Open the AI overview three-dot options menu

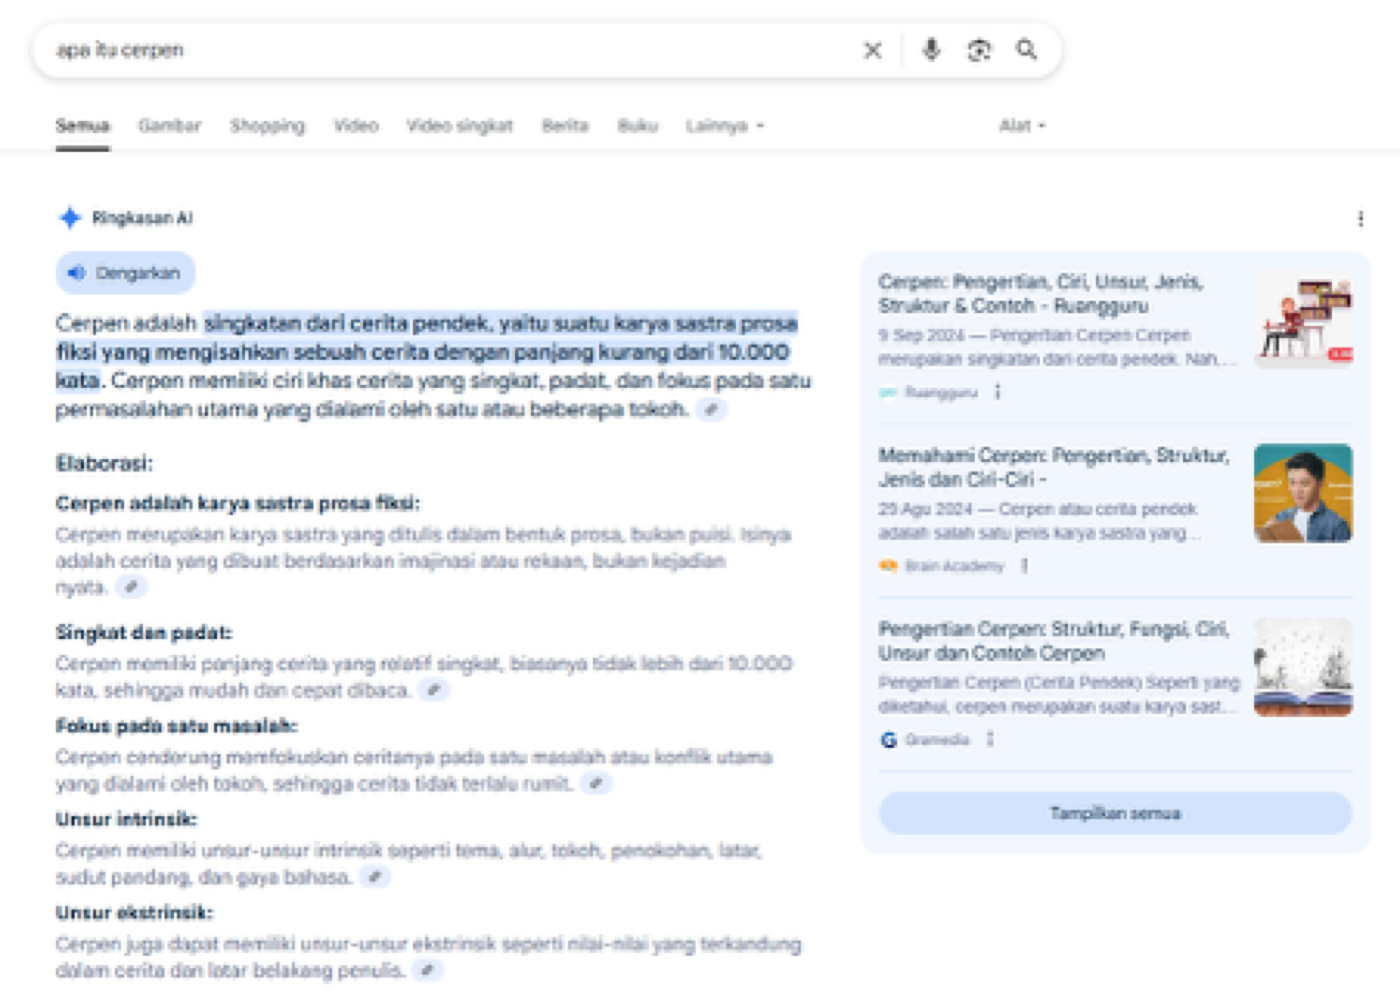pos(1360,219)
